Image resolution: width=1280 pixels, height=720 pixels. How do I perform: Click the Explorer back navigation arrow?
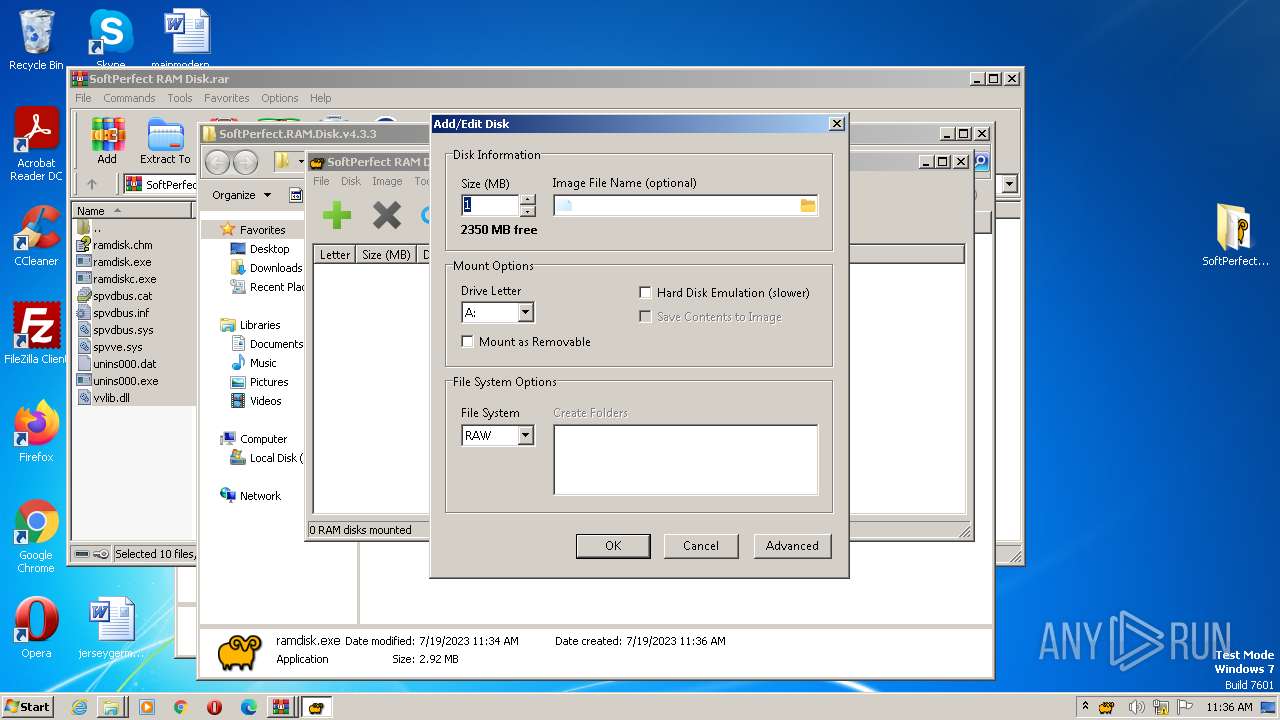click(217, 162)
